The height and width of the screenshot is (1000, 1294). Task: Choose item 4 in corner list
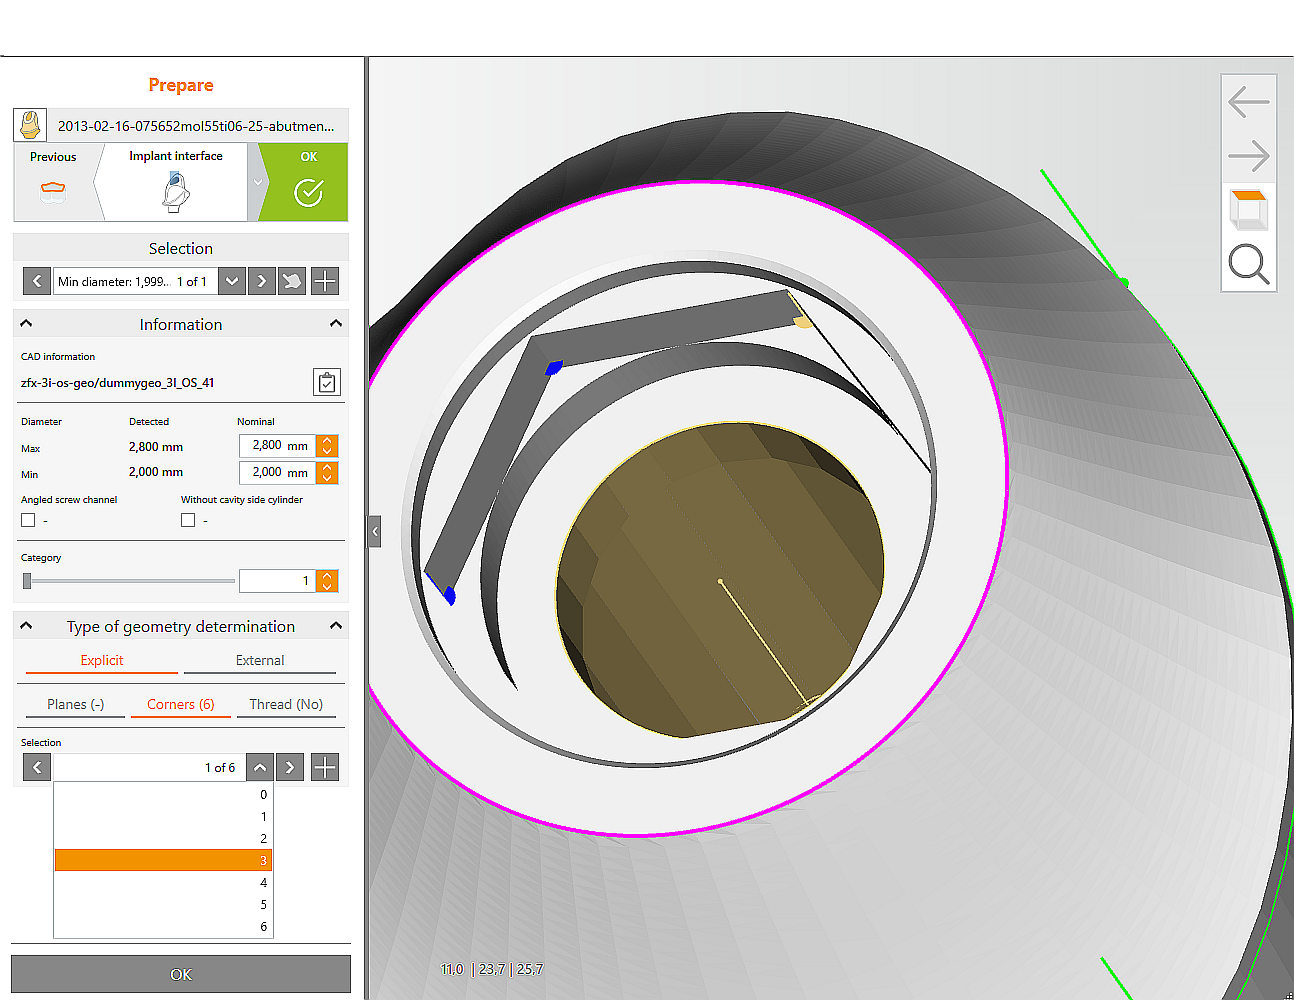coord(163,882)
